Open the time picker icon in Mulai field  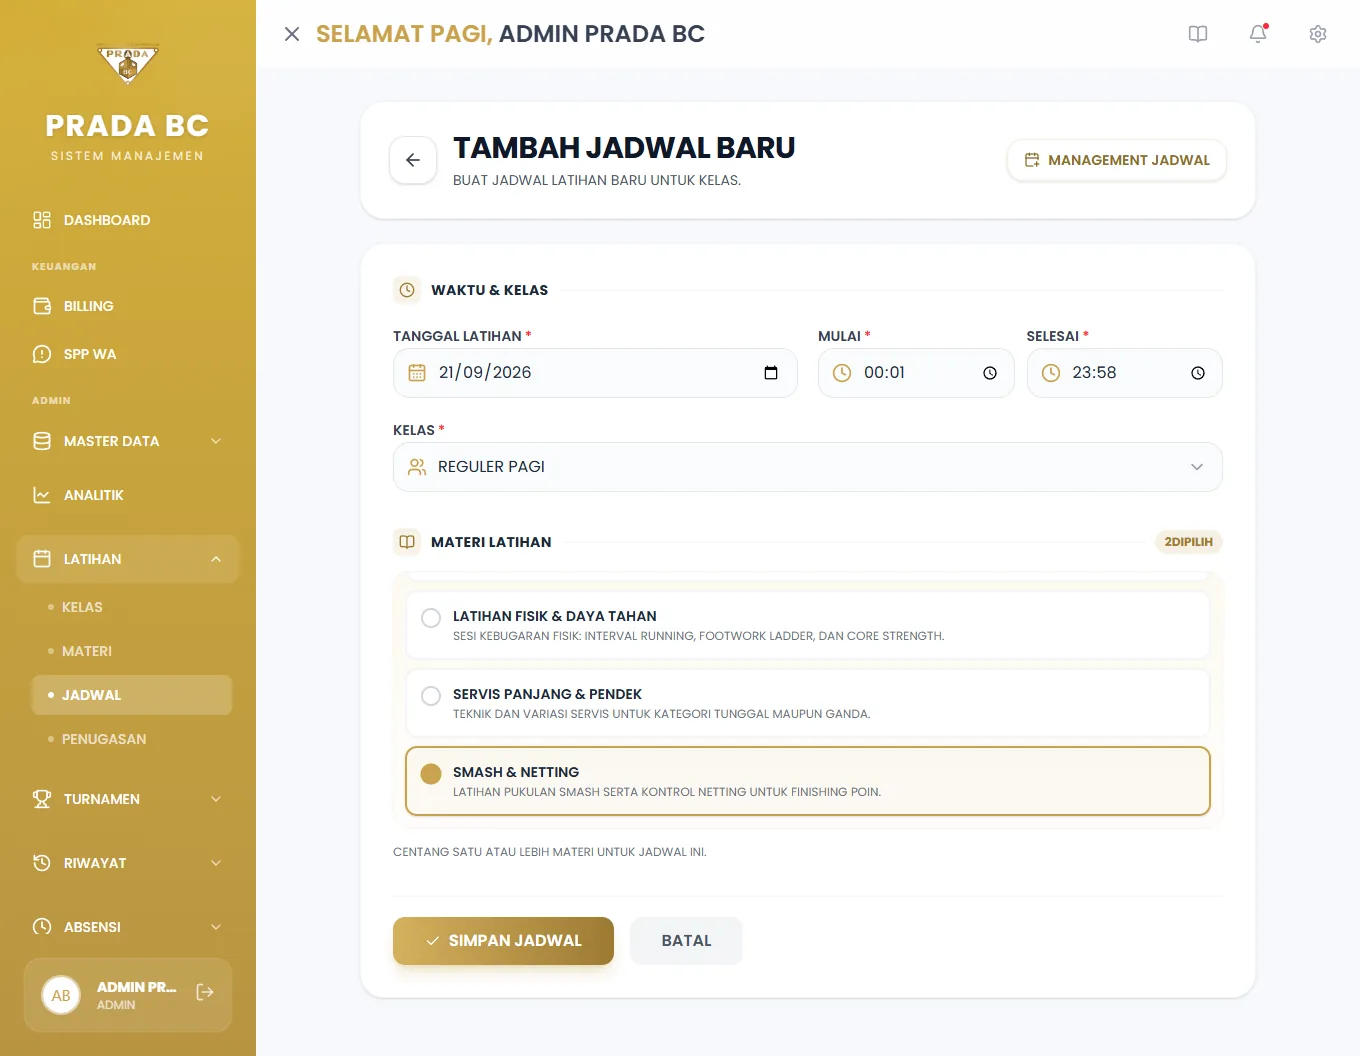click(x=990, y=373)
